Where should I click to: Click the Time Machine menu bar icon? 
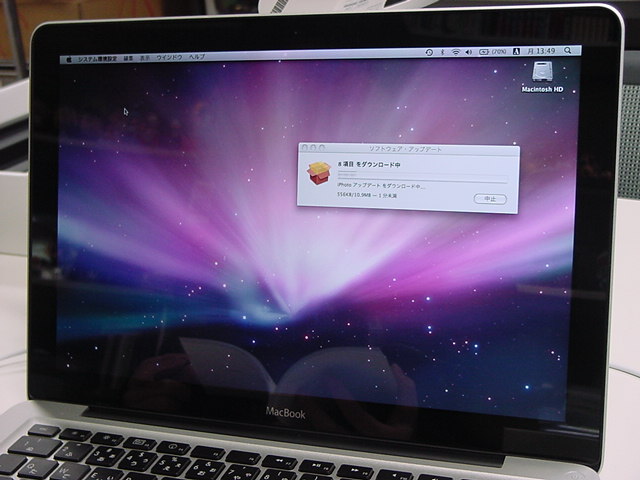pyautogui.click(x=429, y=52)
